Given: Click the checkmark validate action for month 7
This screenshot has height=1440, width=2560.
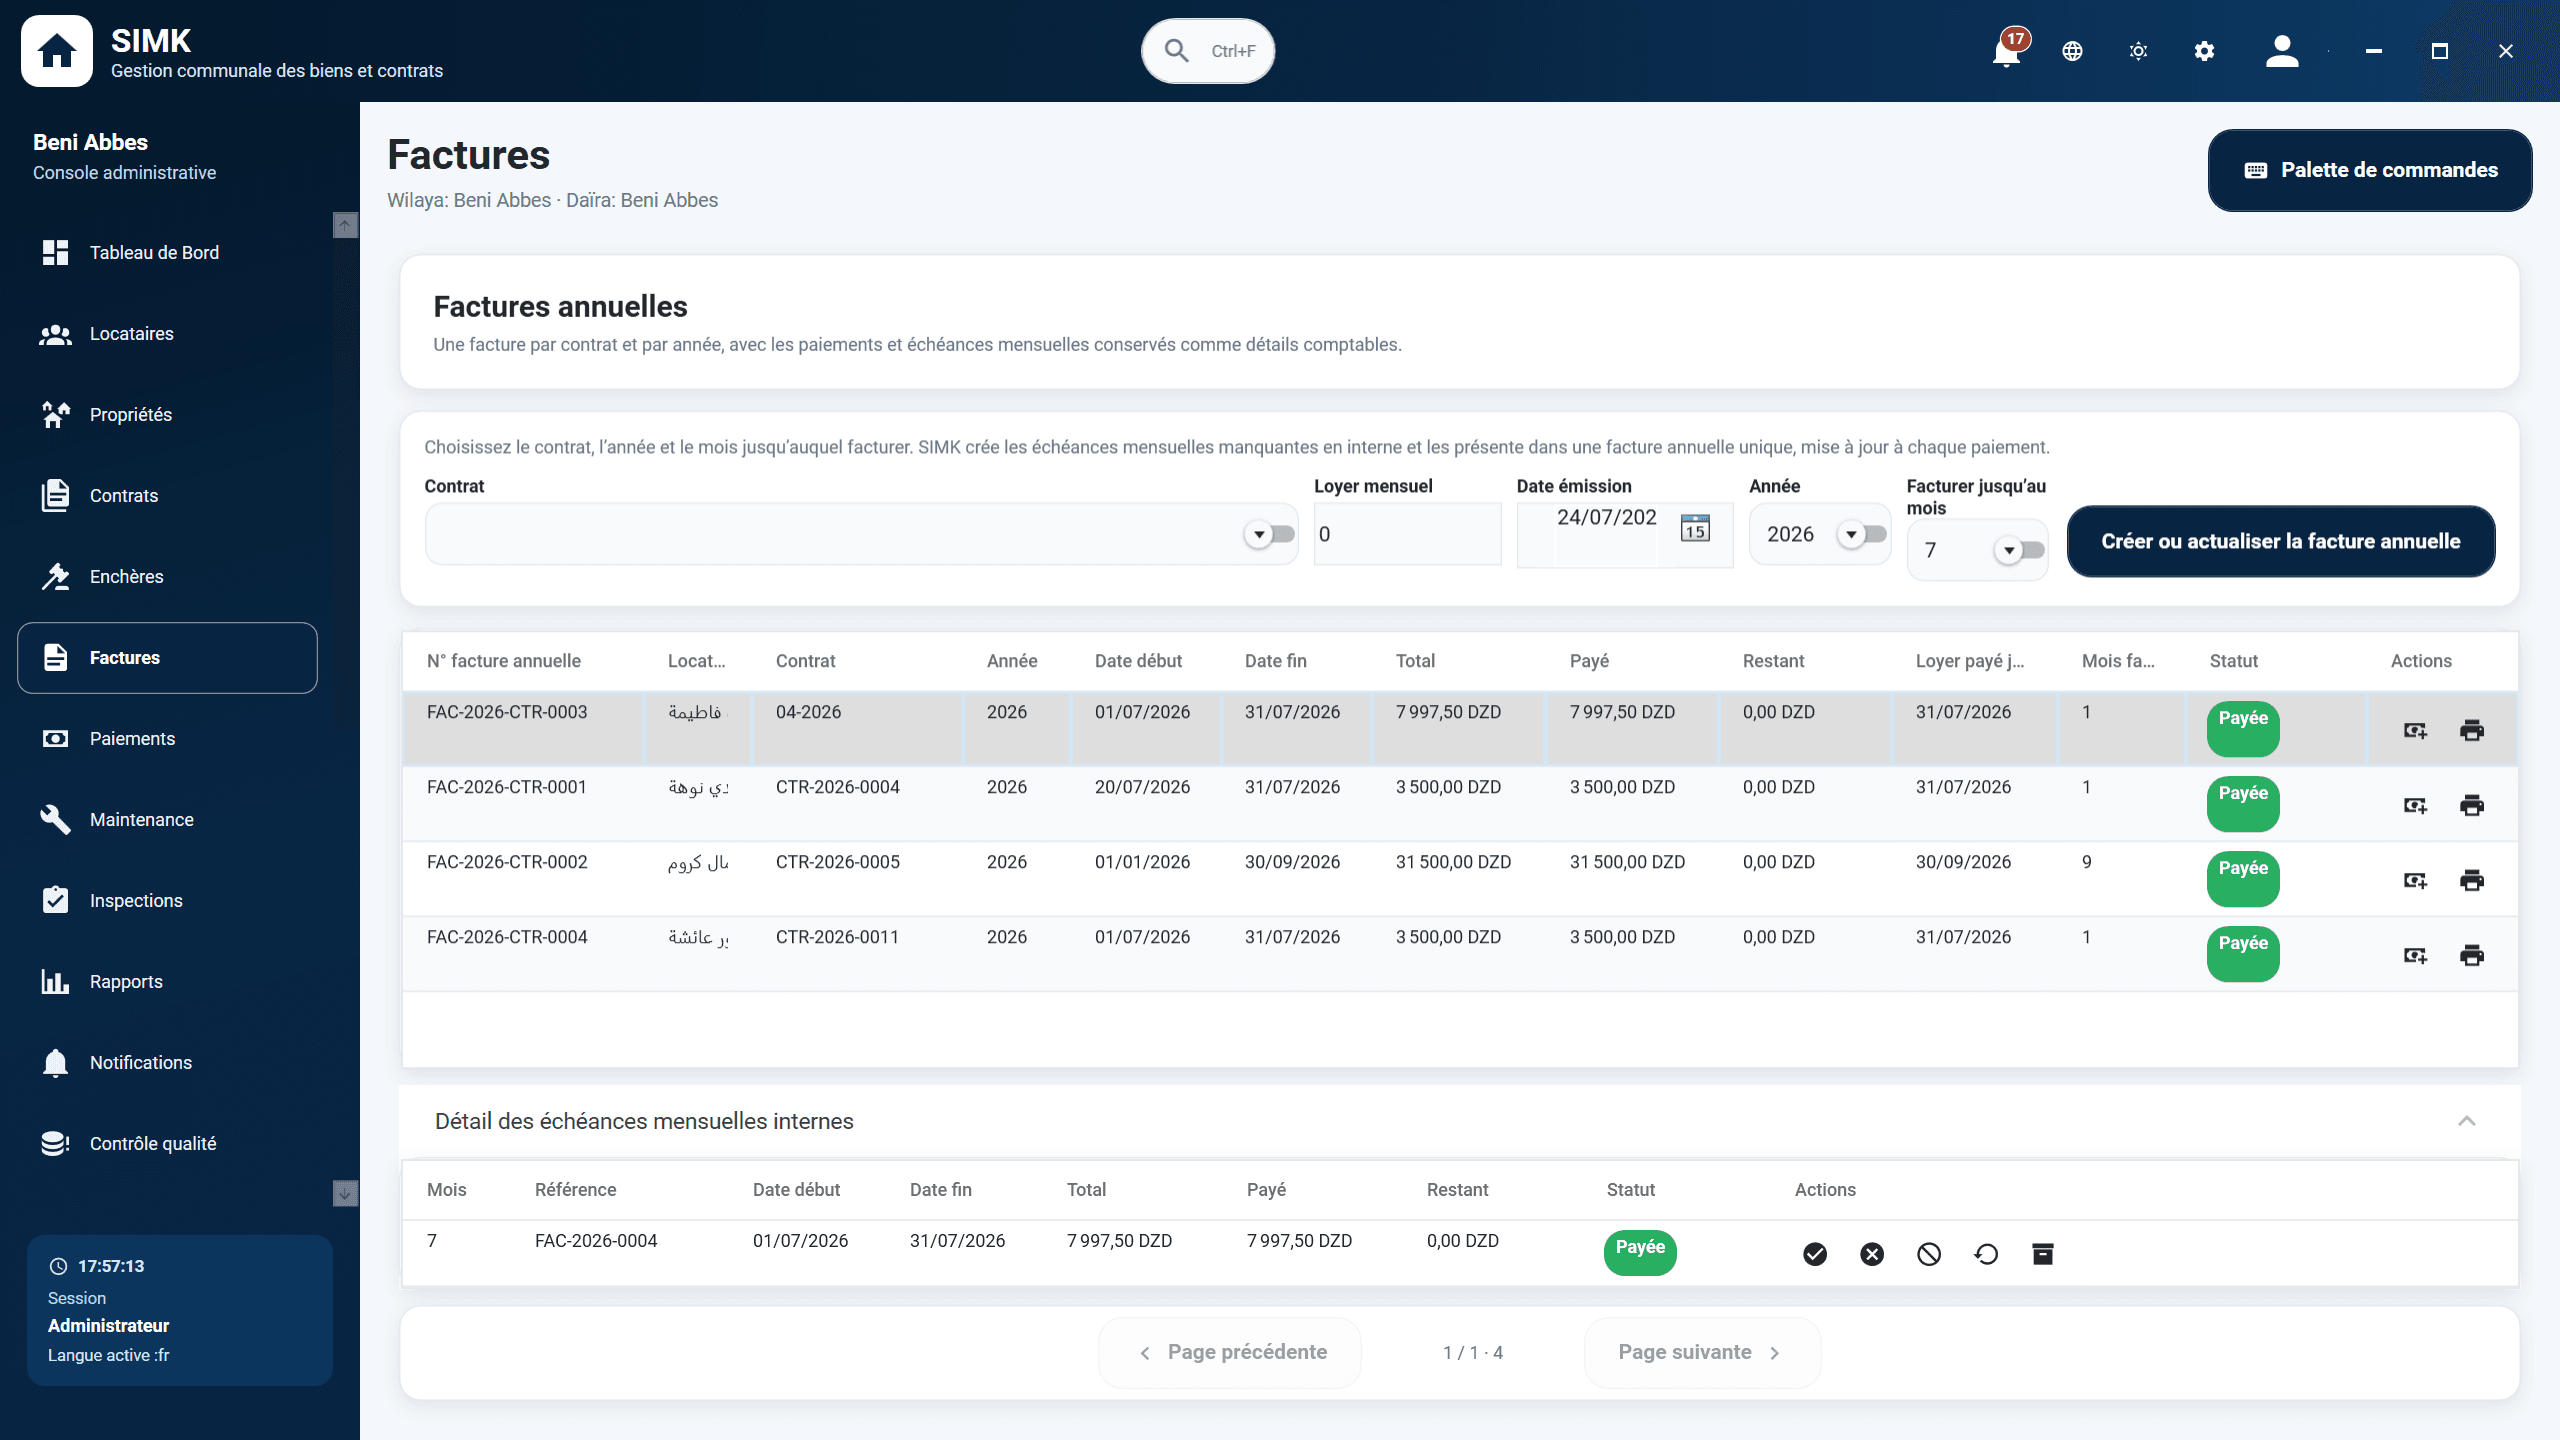Looking at the screenshot, I should (x=1815, y=1254).
